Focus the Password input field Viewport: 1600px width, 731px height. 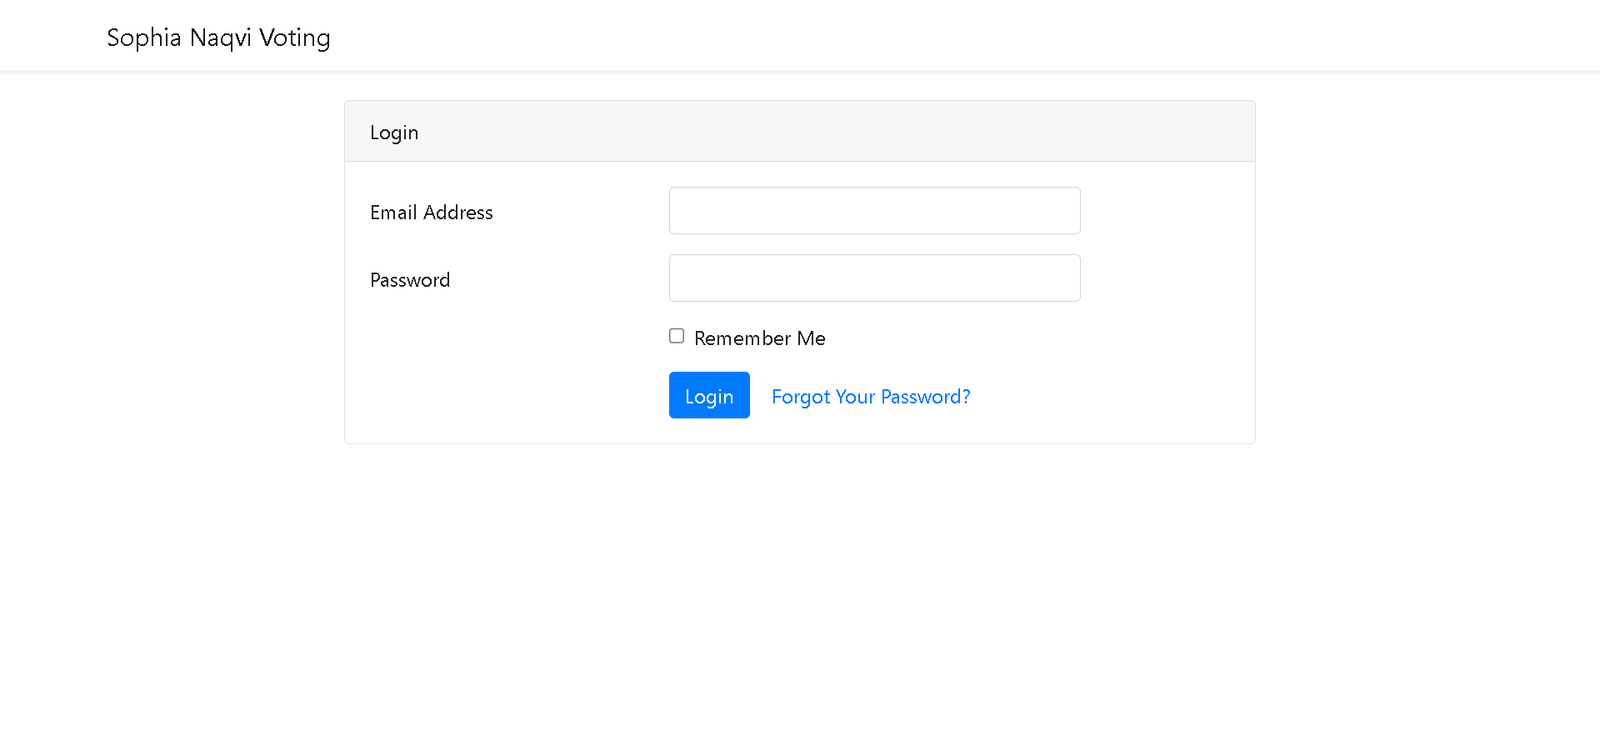(874, 278)
